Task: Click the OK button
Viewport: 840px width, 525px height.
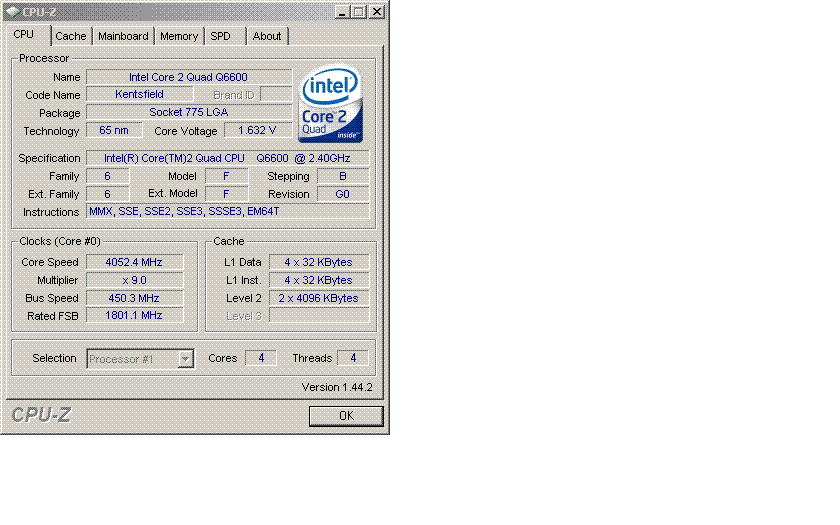Action: coord(346,416)
